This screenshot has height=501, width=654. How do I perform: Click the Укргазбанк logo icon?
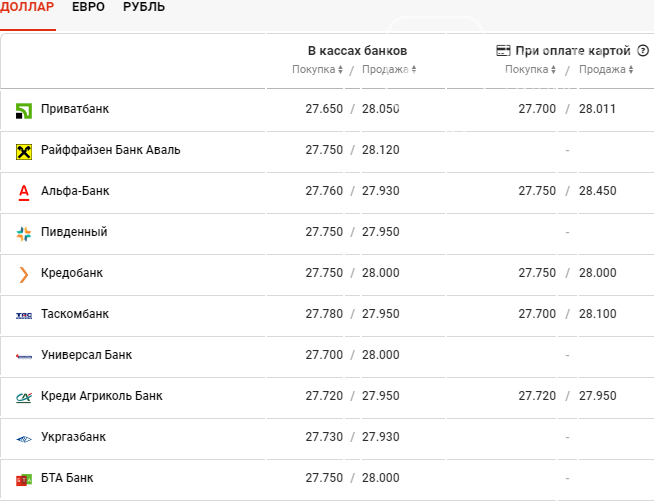24,439
